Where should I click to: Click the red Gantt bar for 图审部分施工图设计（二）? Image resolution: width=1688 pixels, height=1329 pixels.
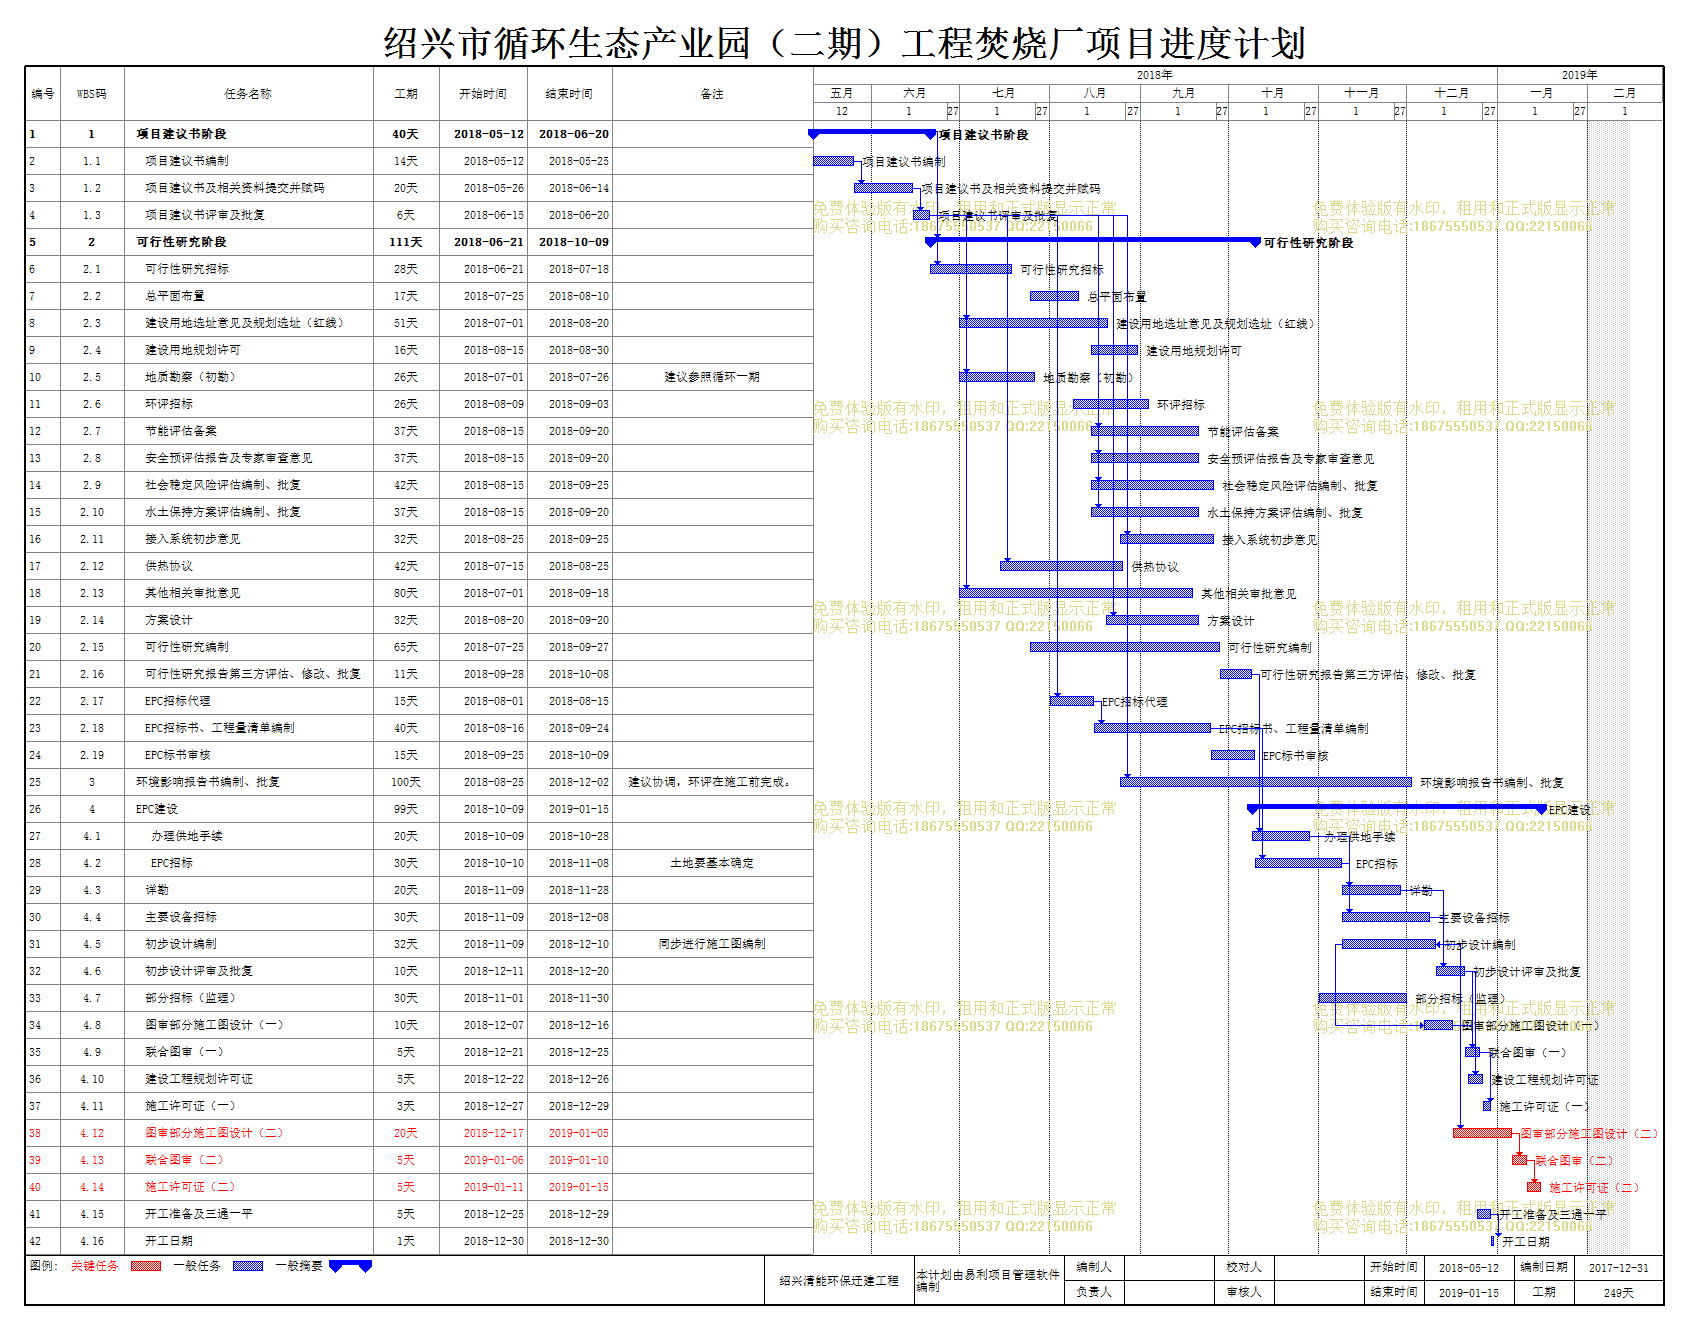1482,1133
